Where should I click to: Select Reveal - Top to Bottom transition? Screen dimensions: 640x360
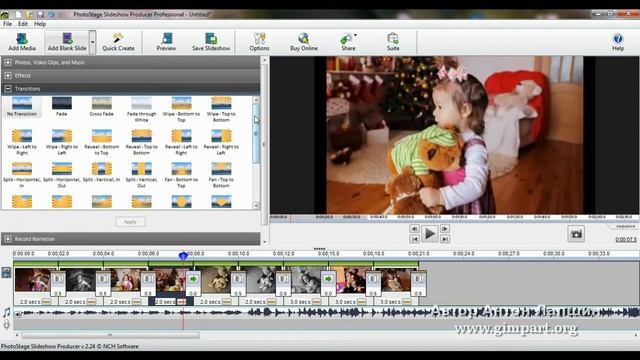tap(142, 142)
